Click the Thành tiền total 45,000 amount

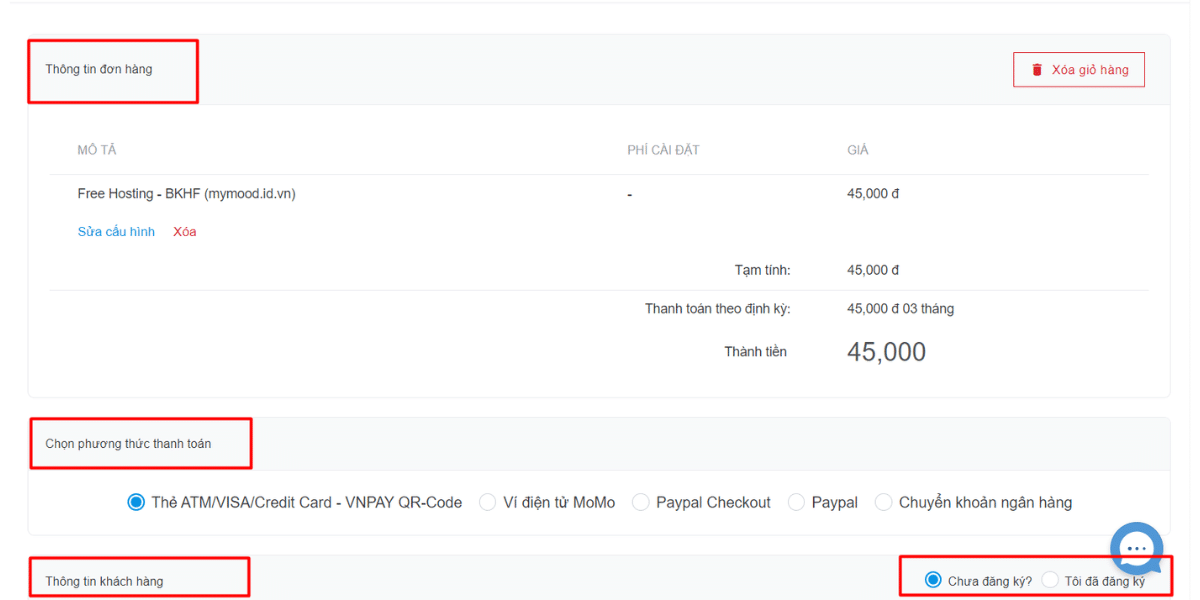pyautogui.click(x=886, y=352)
